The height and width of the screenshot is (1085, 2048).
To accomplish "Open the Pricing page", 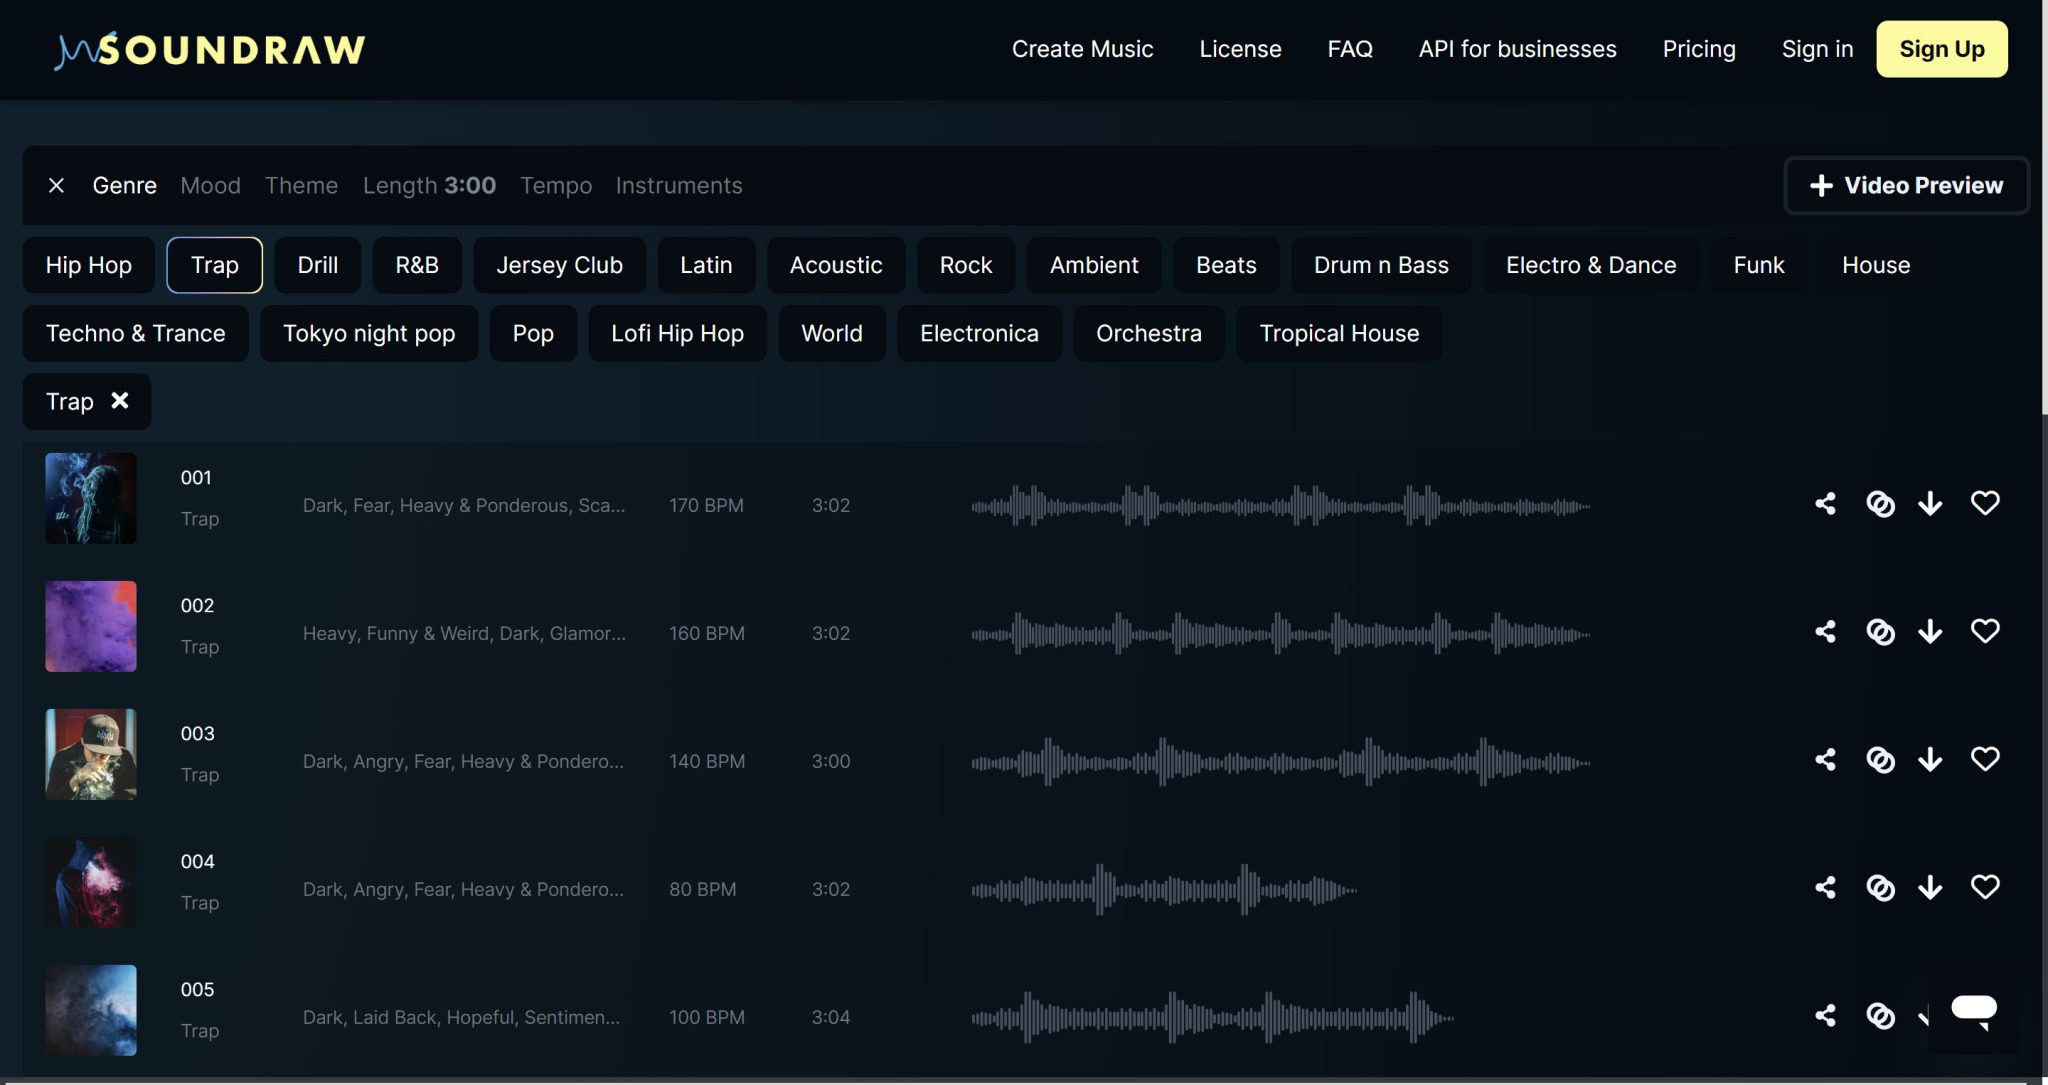I will pyautogui.click(x=1698, y=49).
